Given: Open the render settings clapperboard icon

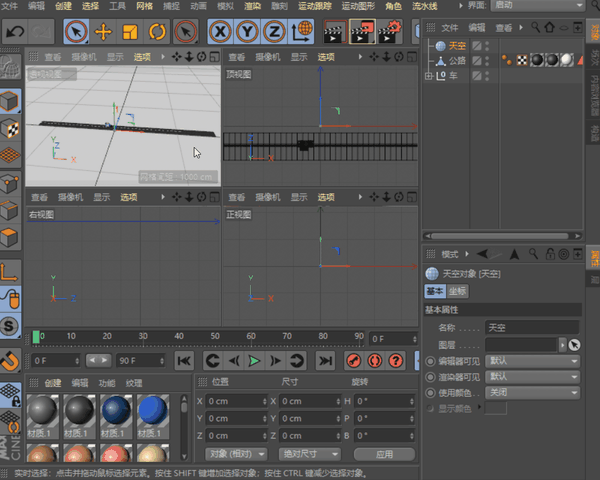Looking at the screenshot, I should [x=387, y=33].
